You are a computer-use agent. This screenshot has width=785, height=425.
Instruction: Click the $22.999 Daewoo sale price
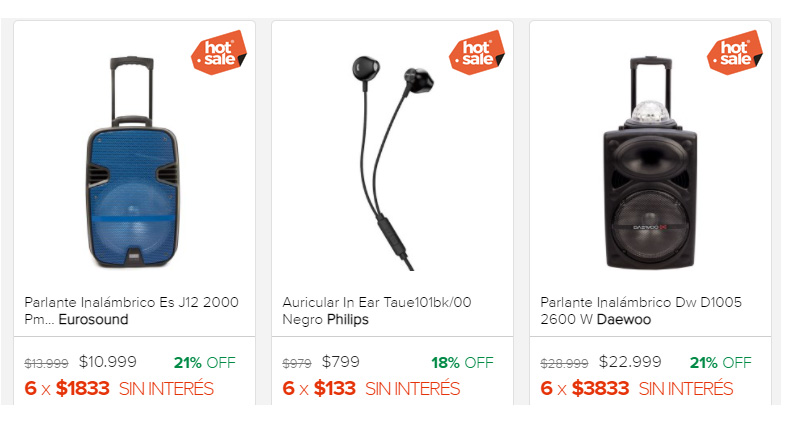tap(630, 362)
